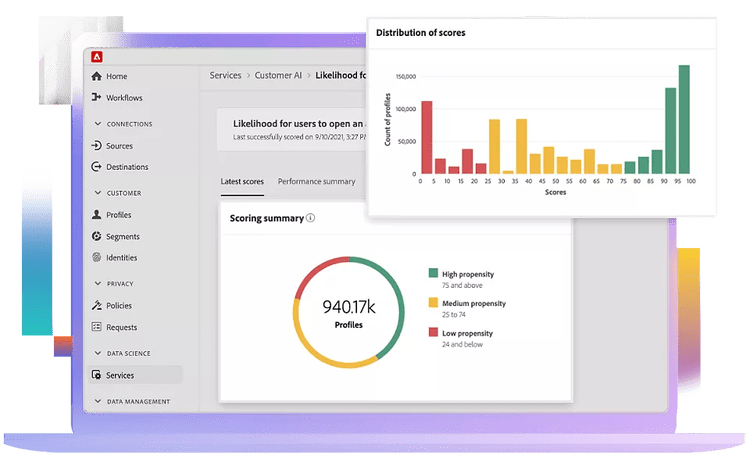Open Profiles label in sidebar

click(x=119, y=215)
